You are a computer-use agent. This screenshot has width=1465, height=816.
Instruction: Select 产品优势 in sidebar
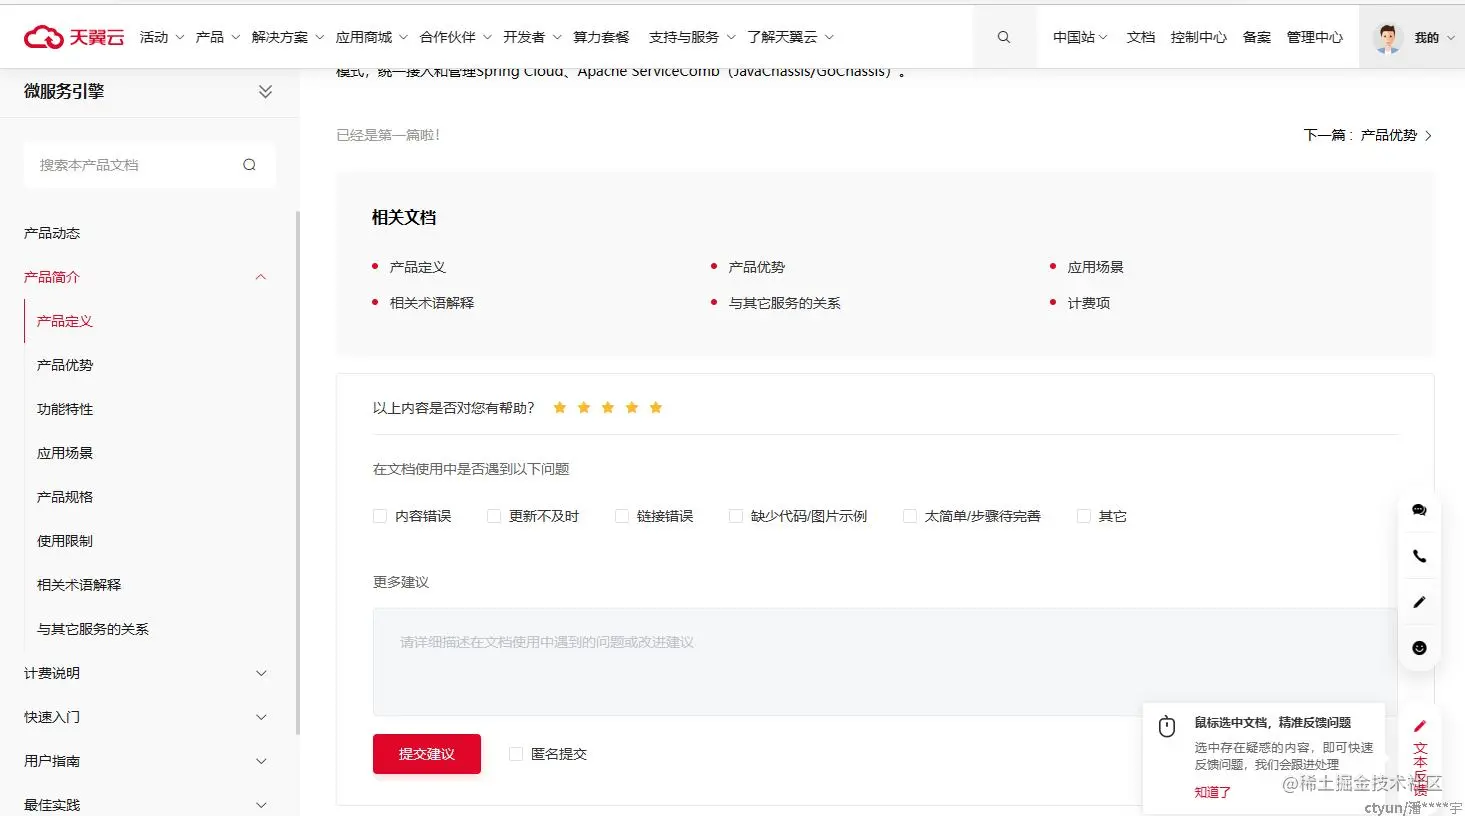[x=65, y=365]
